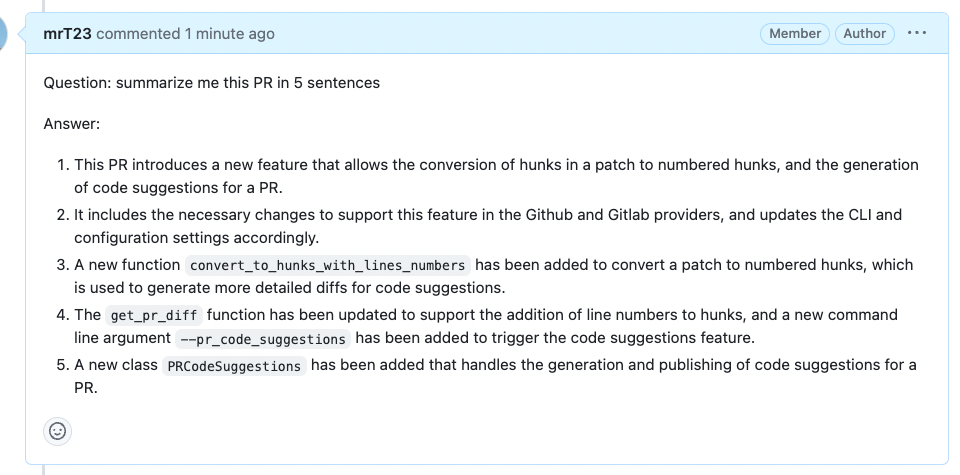Click the vertical timeline line below the comment
The height and width of the screenshot is (475, 960).
(43, 469)
